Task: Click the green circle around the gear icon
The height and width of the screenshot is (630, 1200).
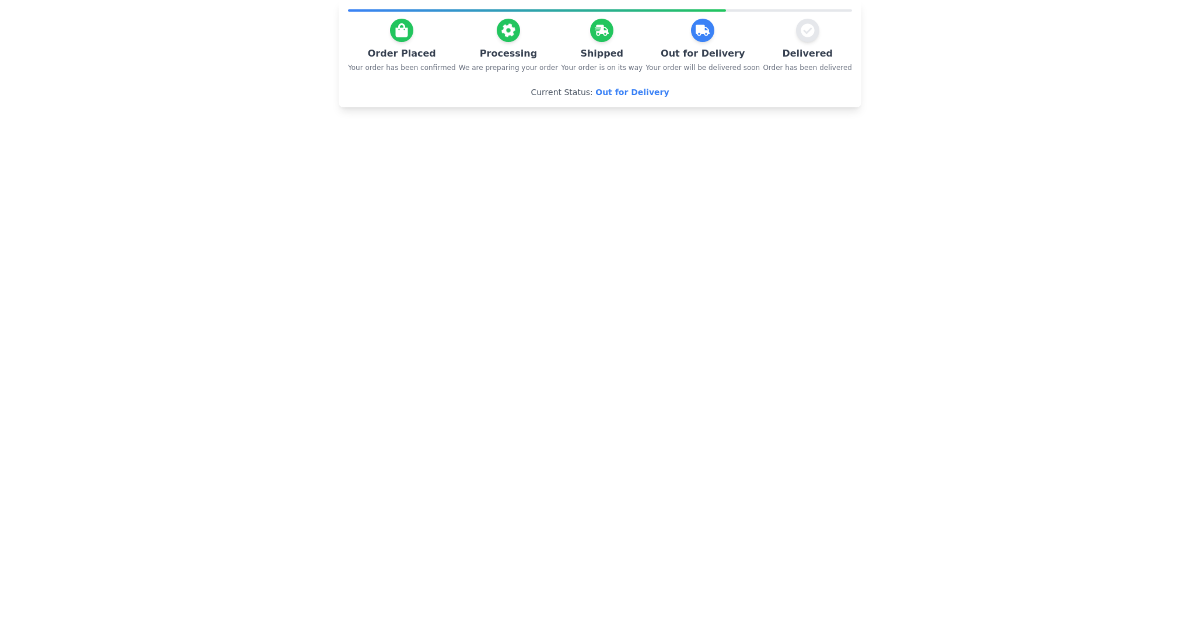Action: (508, 30)
